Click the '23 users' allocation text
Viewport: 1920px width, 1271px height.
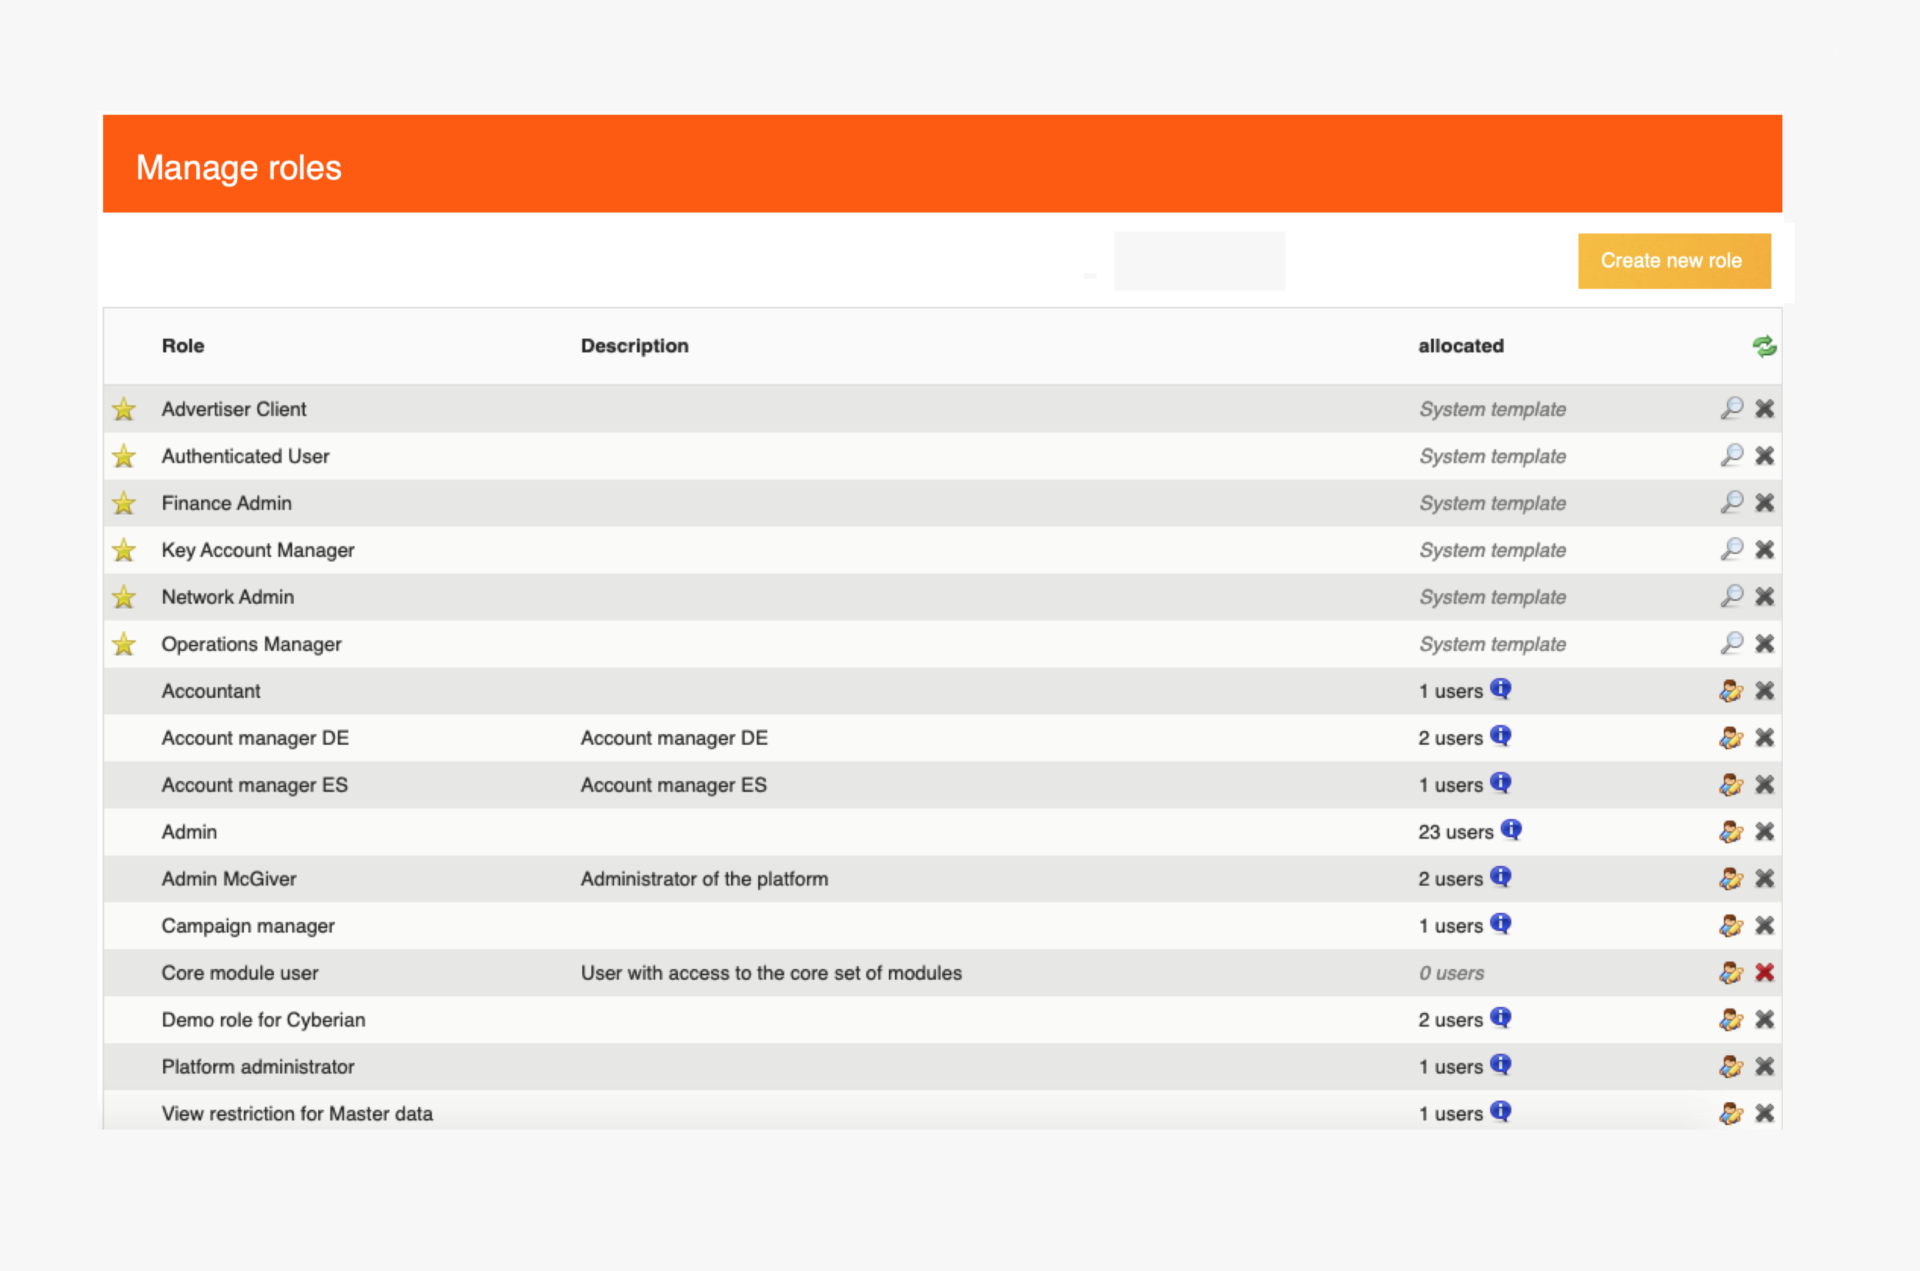point(1455,832)
